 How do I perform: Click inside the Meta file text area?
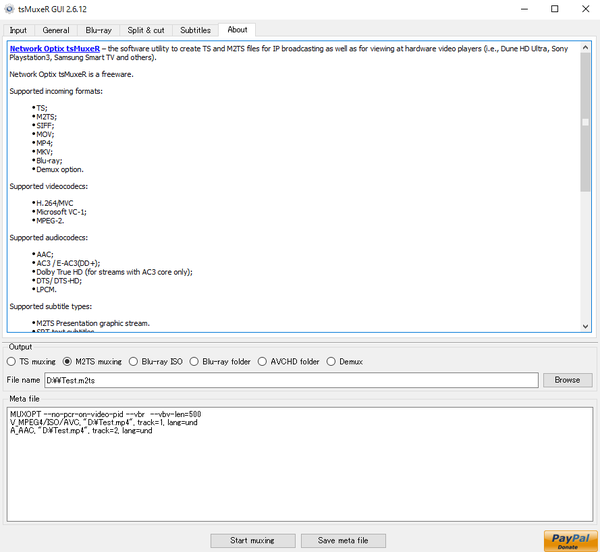[x=300, y=464]
